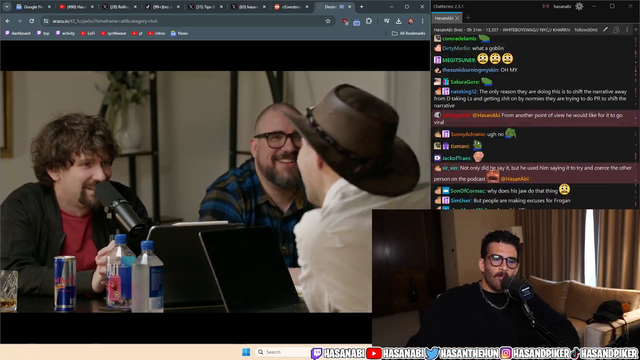Click username SakuraGore in chat

465,82
